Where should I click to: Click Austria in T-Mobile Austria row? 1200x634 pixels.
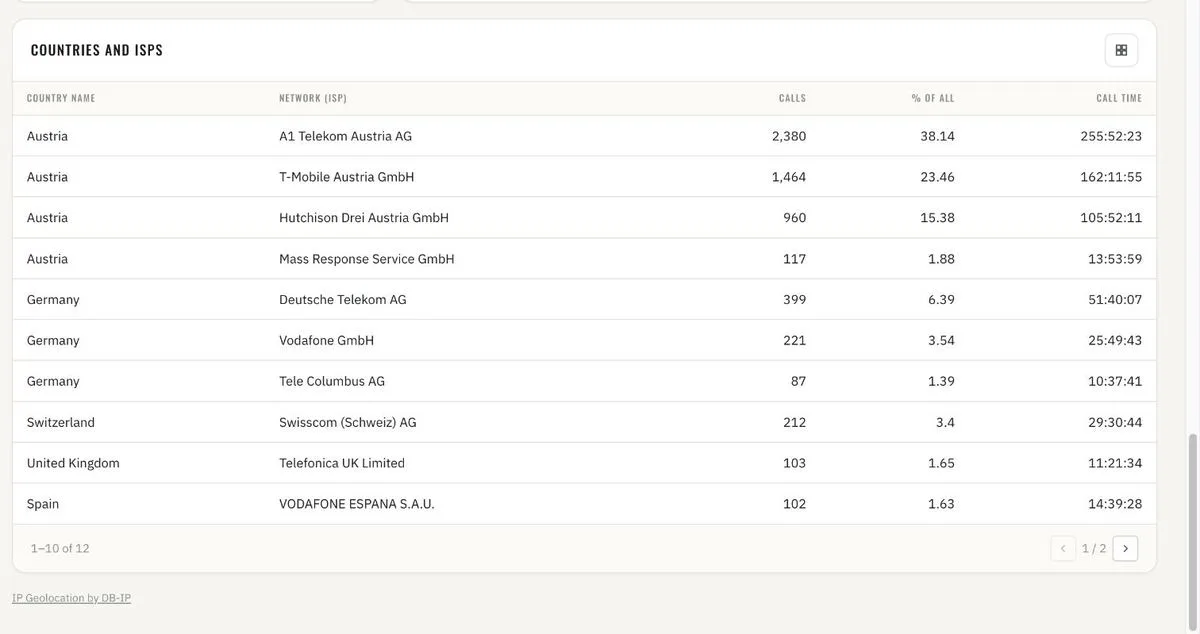point(47,177)
